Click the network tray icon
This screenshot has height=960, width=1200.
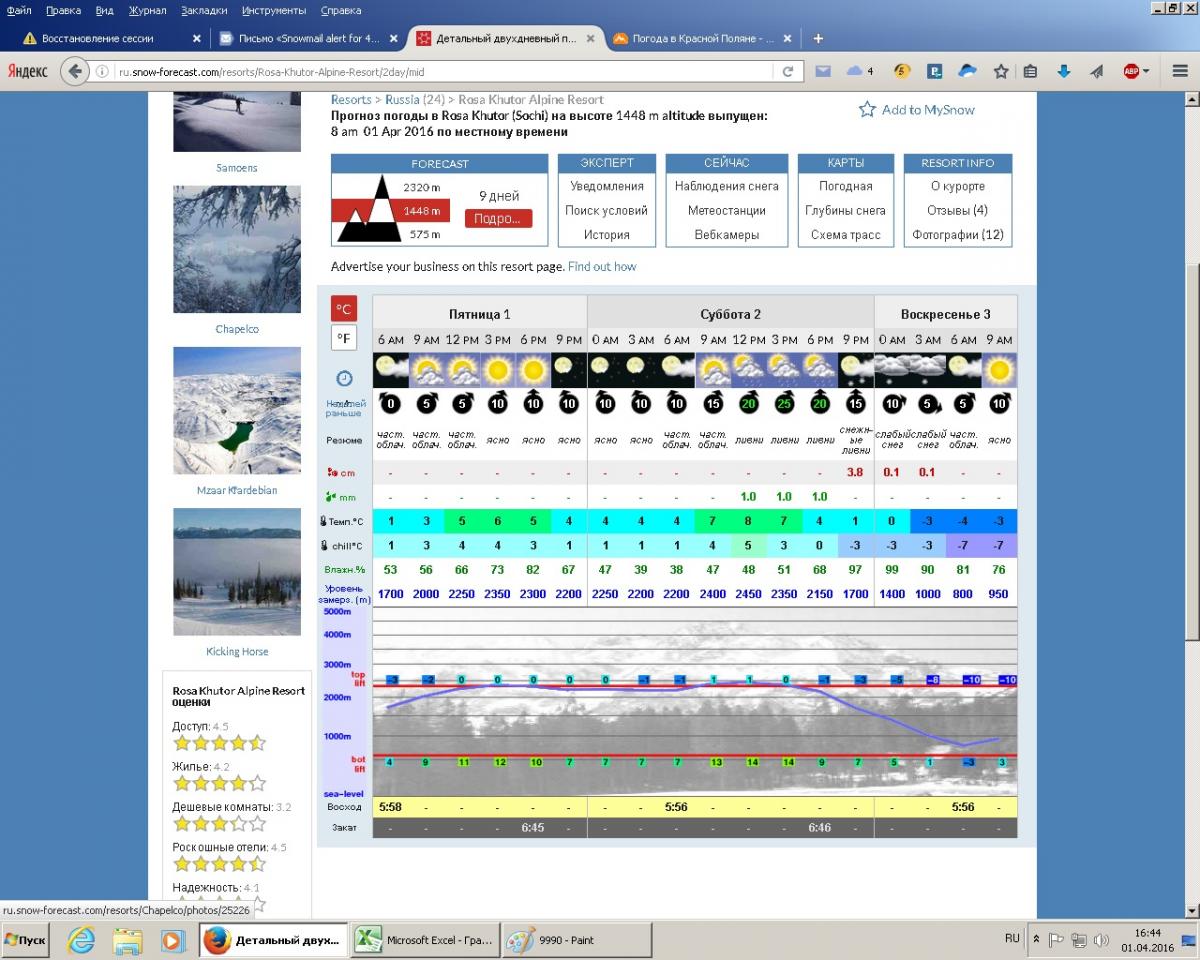pos(1079,940)
